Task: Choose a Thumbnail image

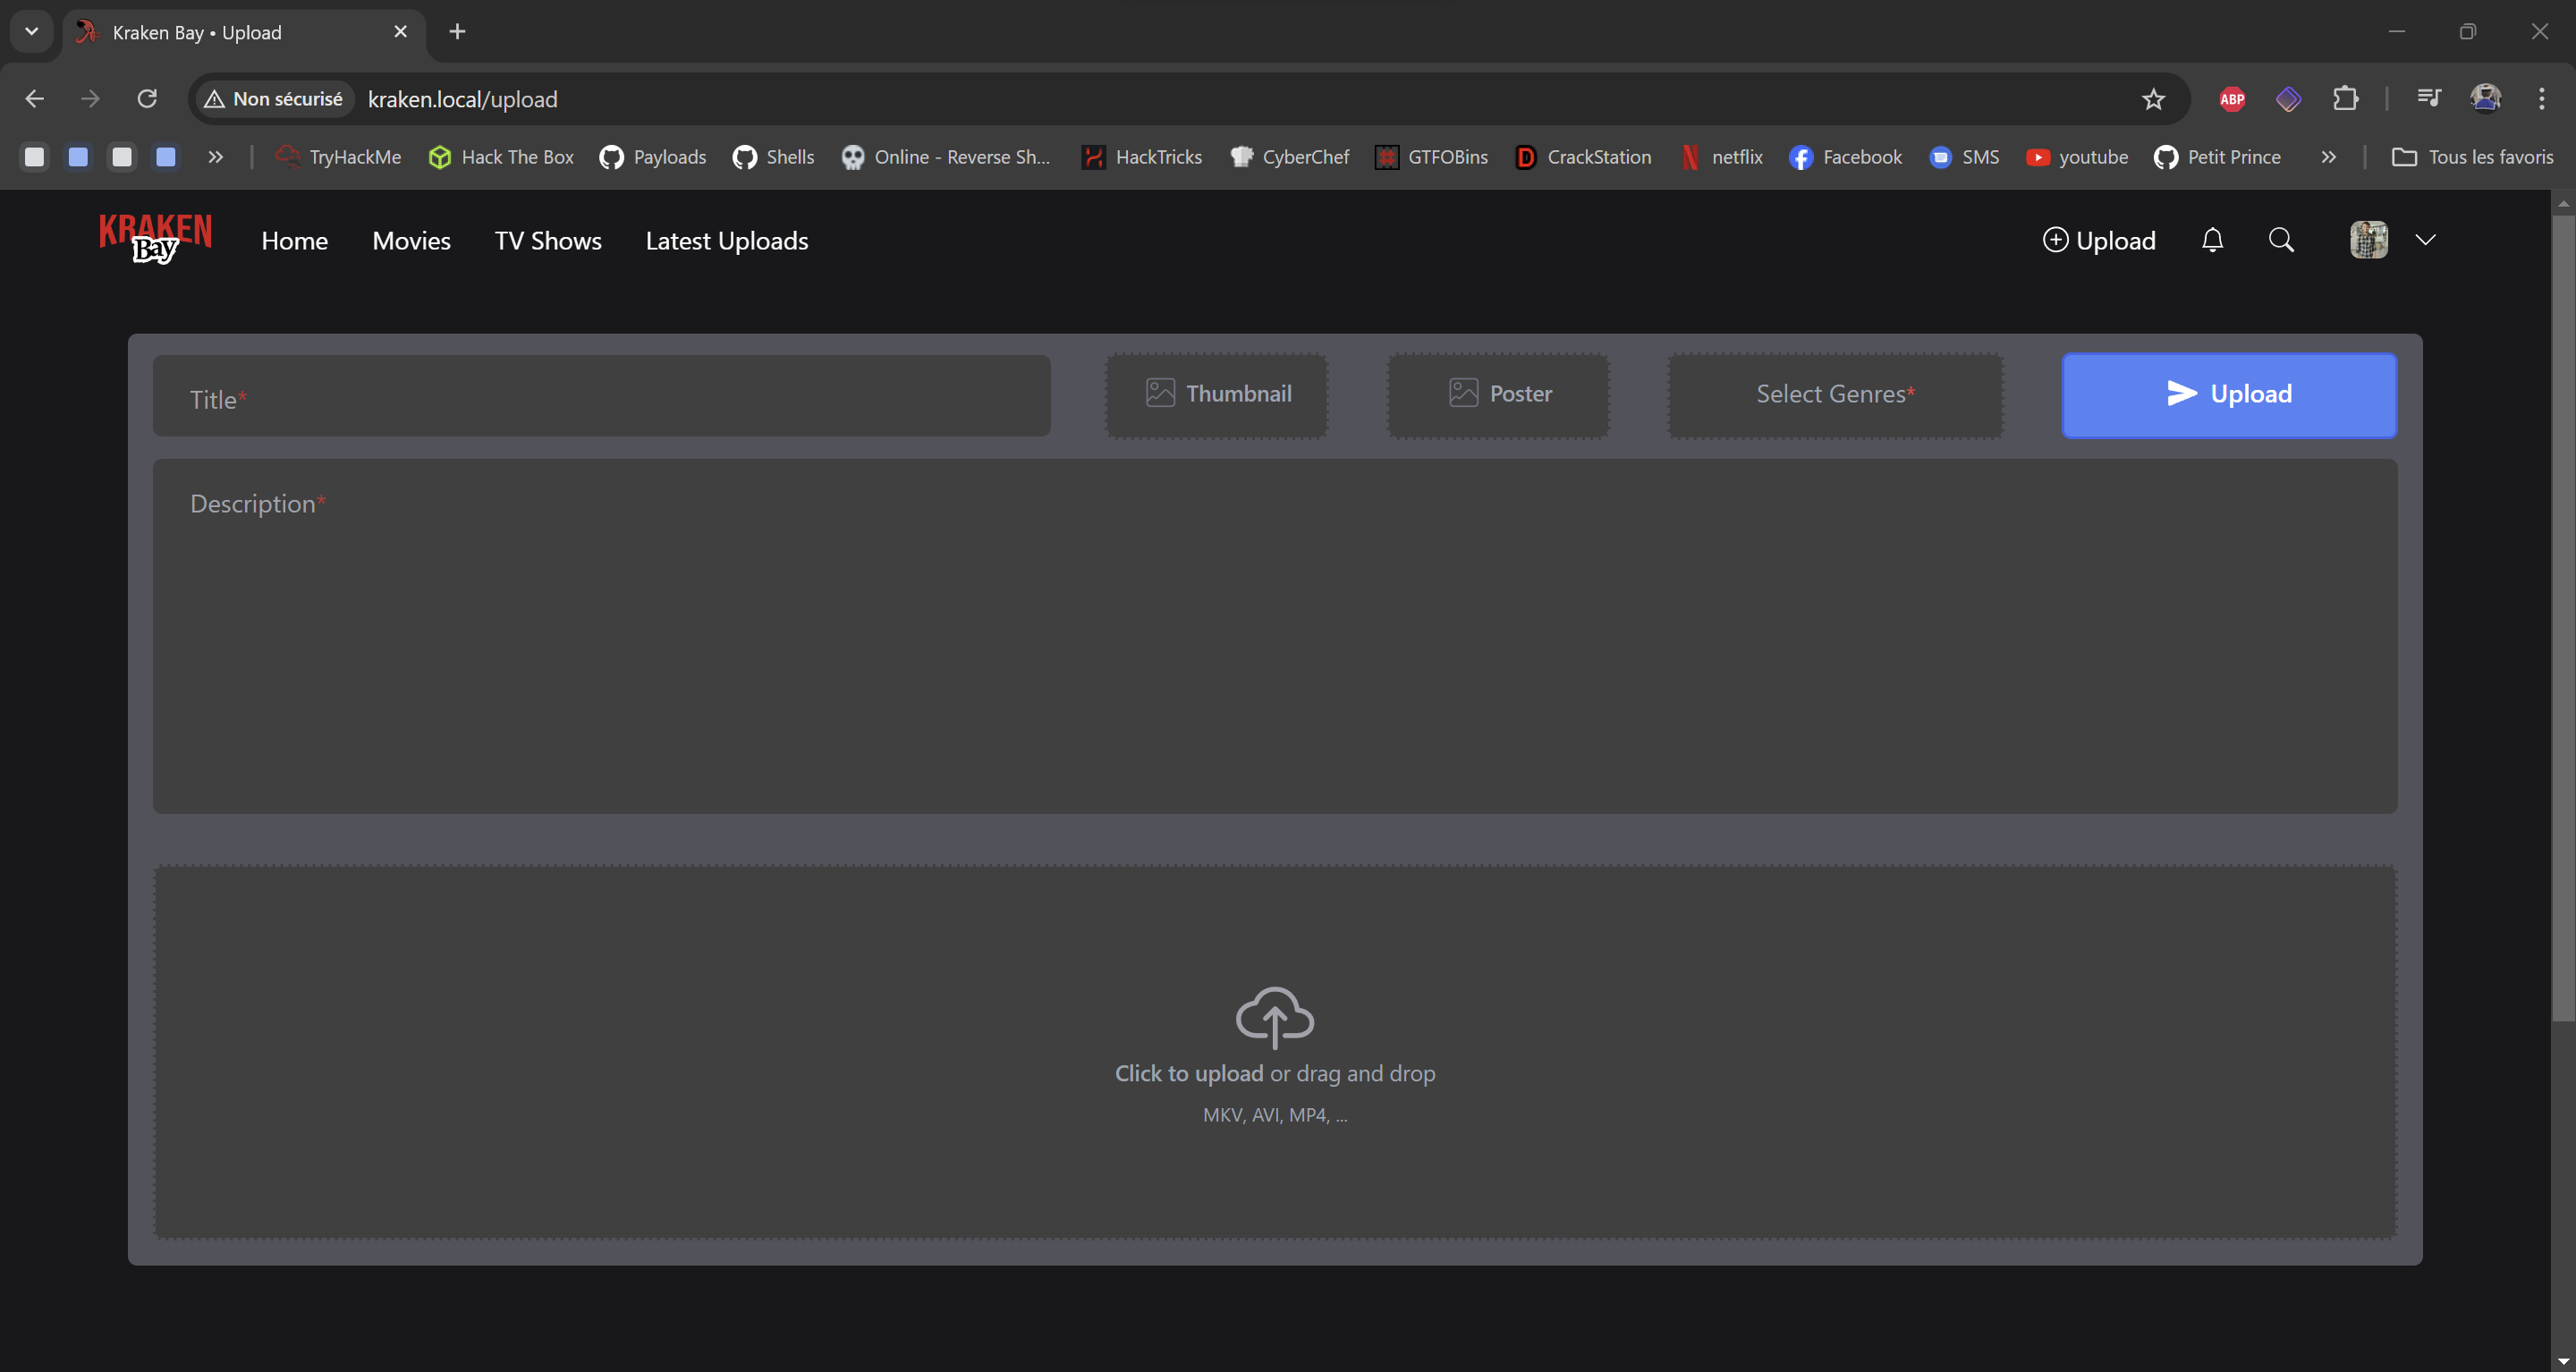Action: pyautogui.click(x=1217, y=394)
